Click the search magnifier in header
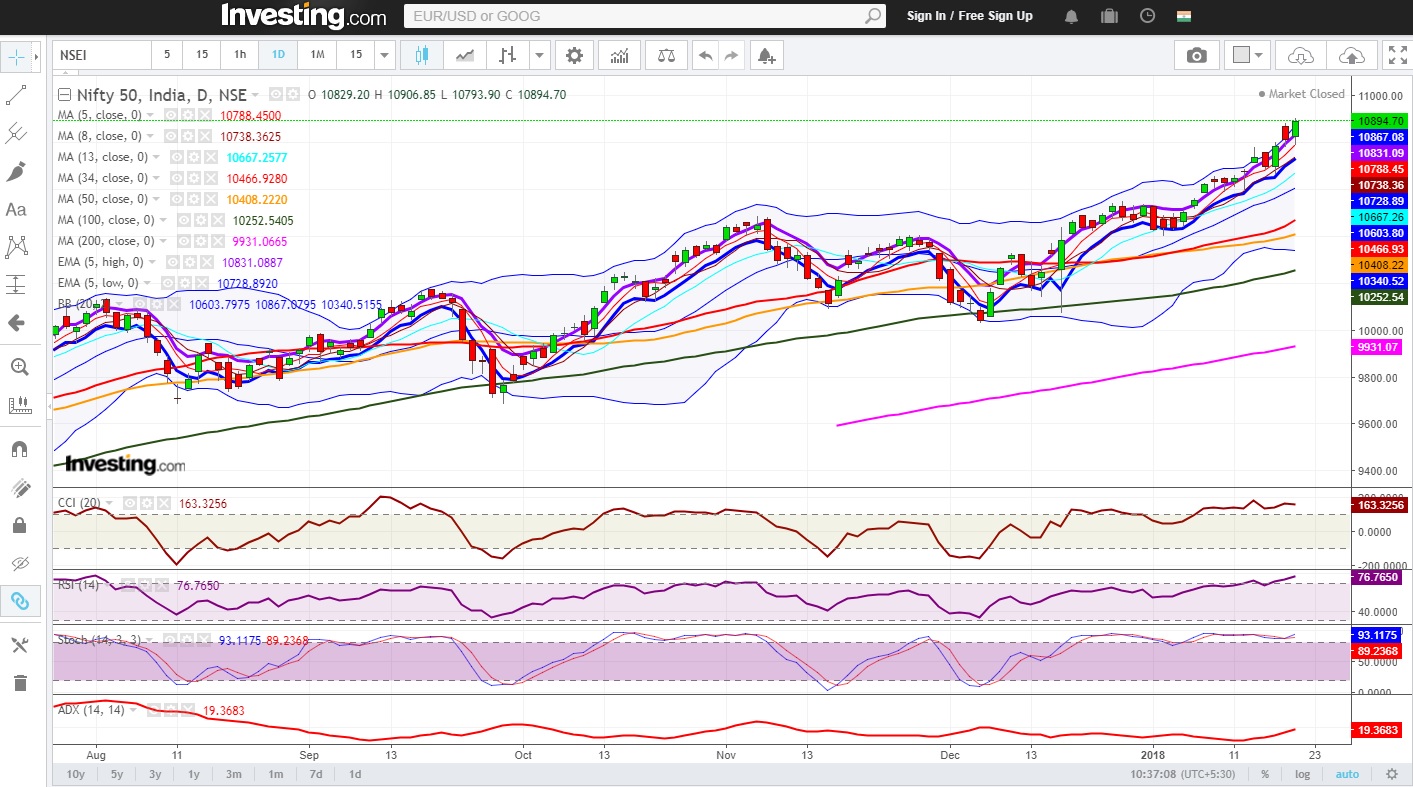Image resolution: width=1413 pixels, height=787 pixels. pyautogui.click(x=873, y=16)
